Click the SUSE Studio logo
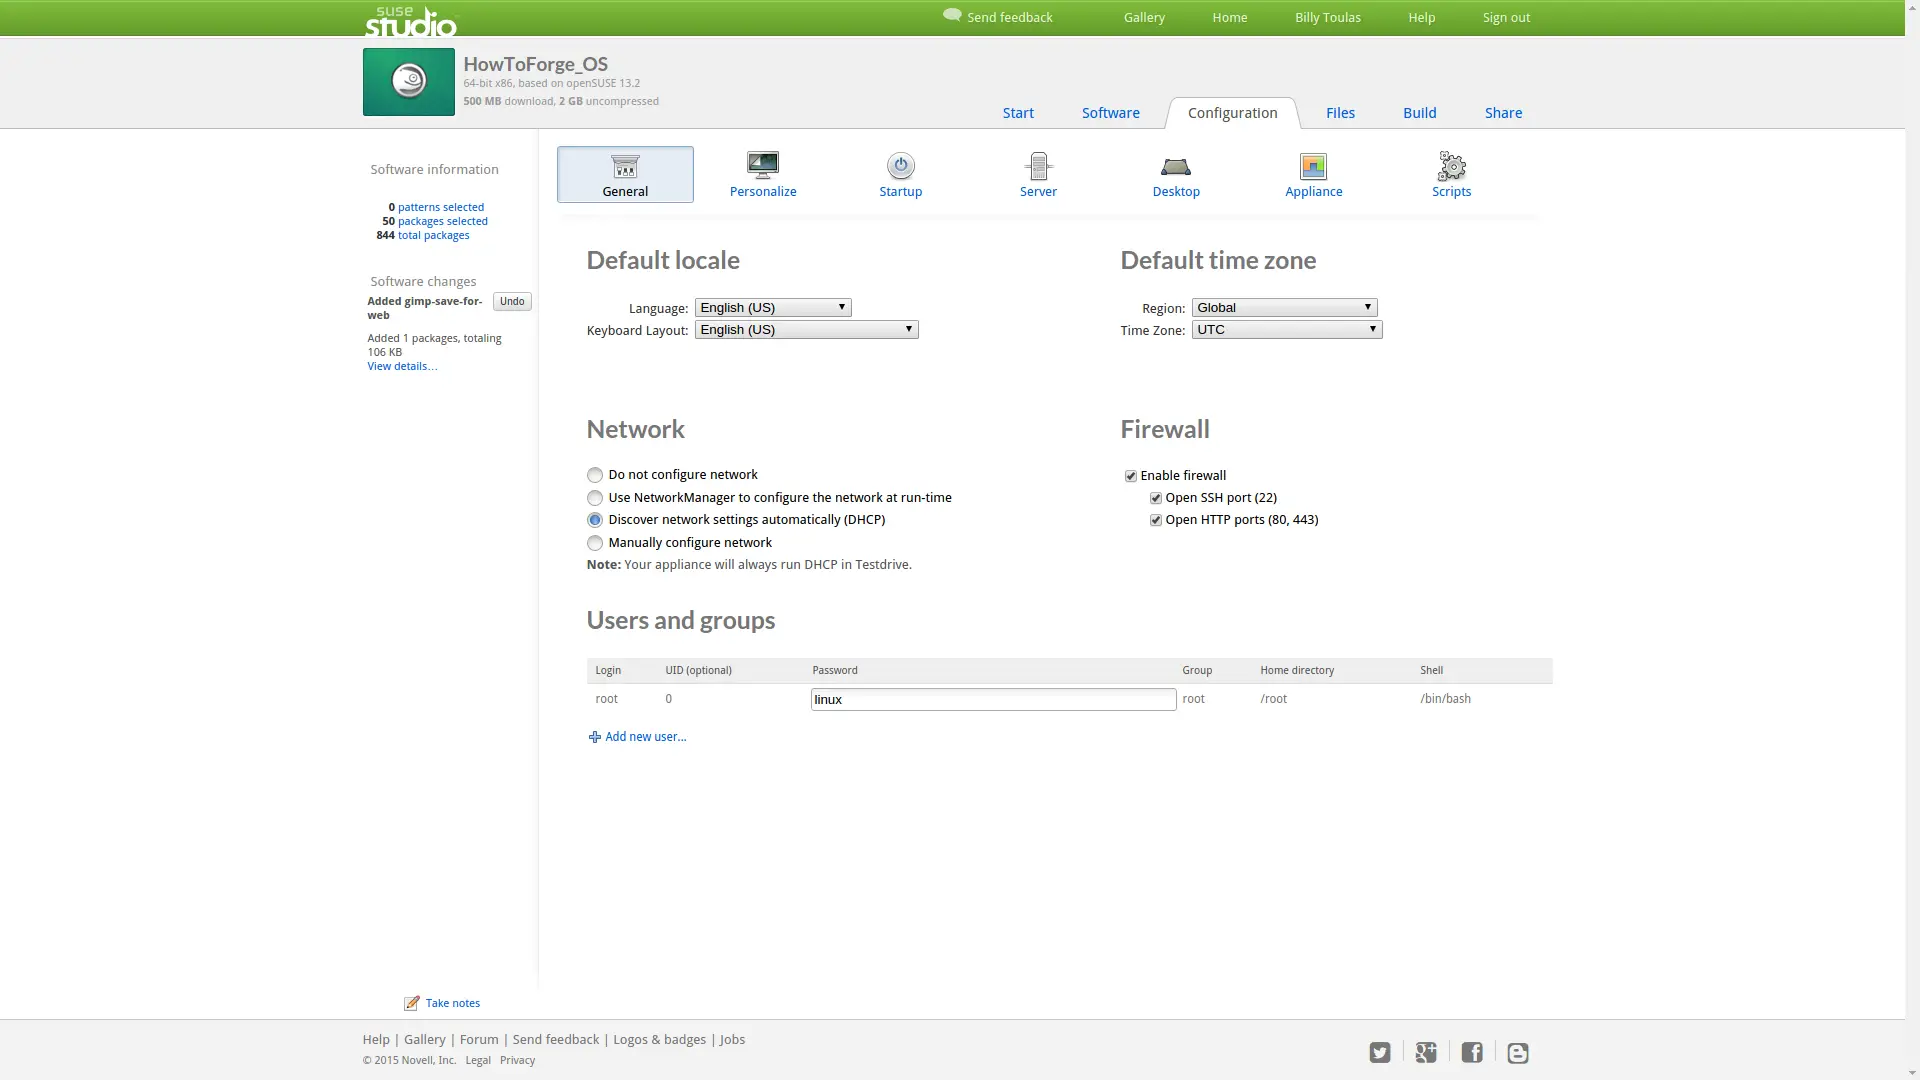Viewport: 1920px width, 1080px height. [410, 20]
